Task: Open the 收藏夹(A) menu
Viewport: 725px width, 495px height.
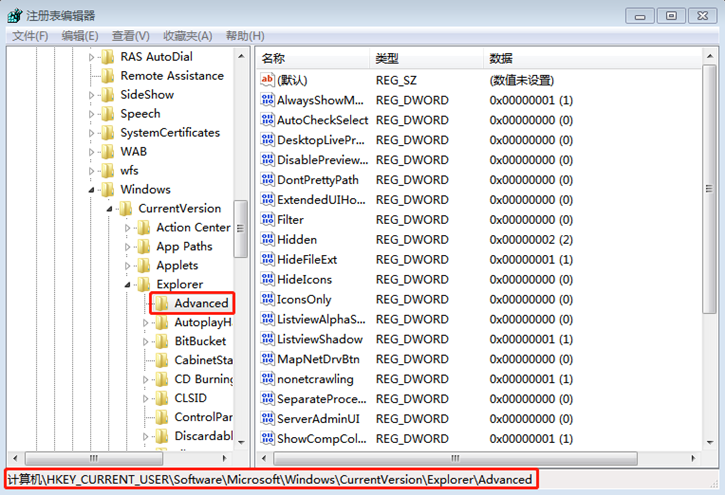Action: pyautogui.click(x=187, y=36)
